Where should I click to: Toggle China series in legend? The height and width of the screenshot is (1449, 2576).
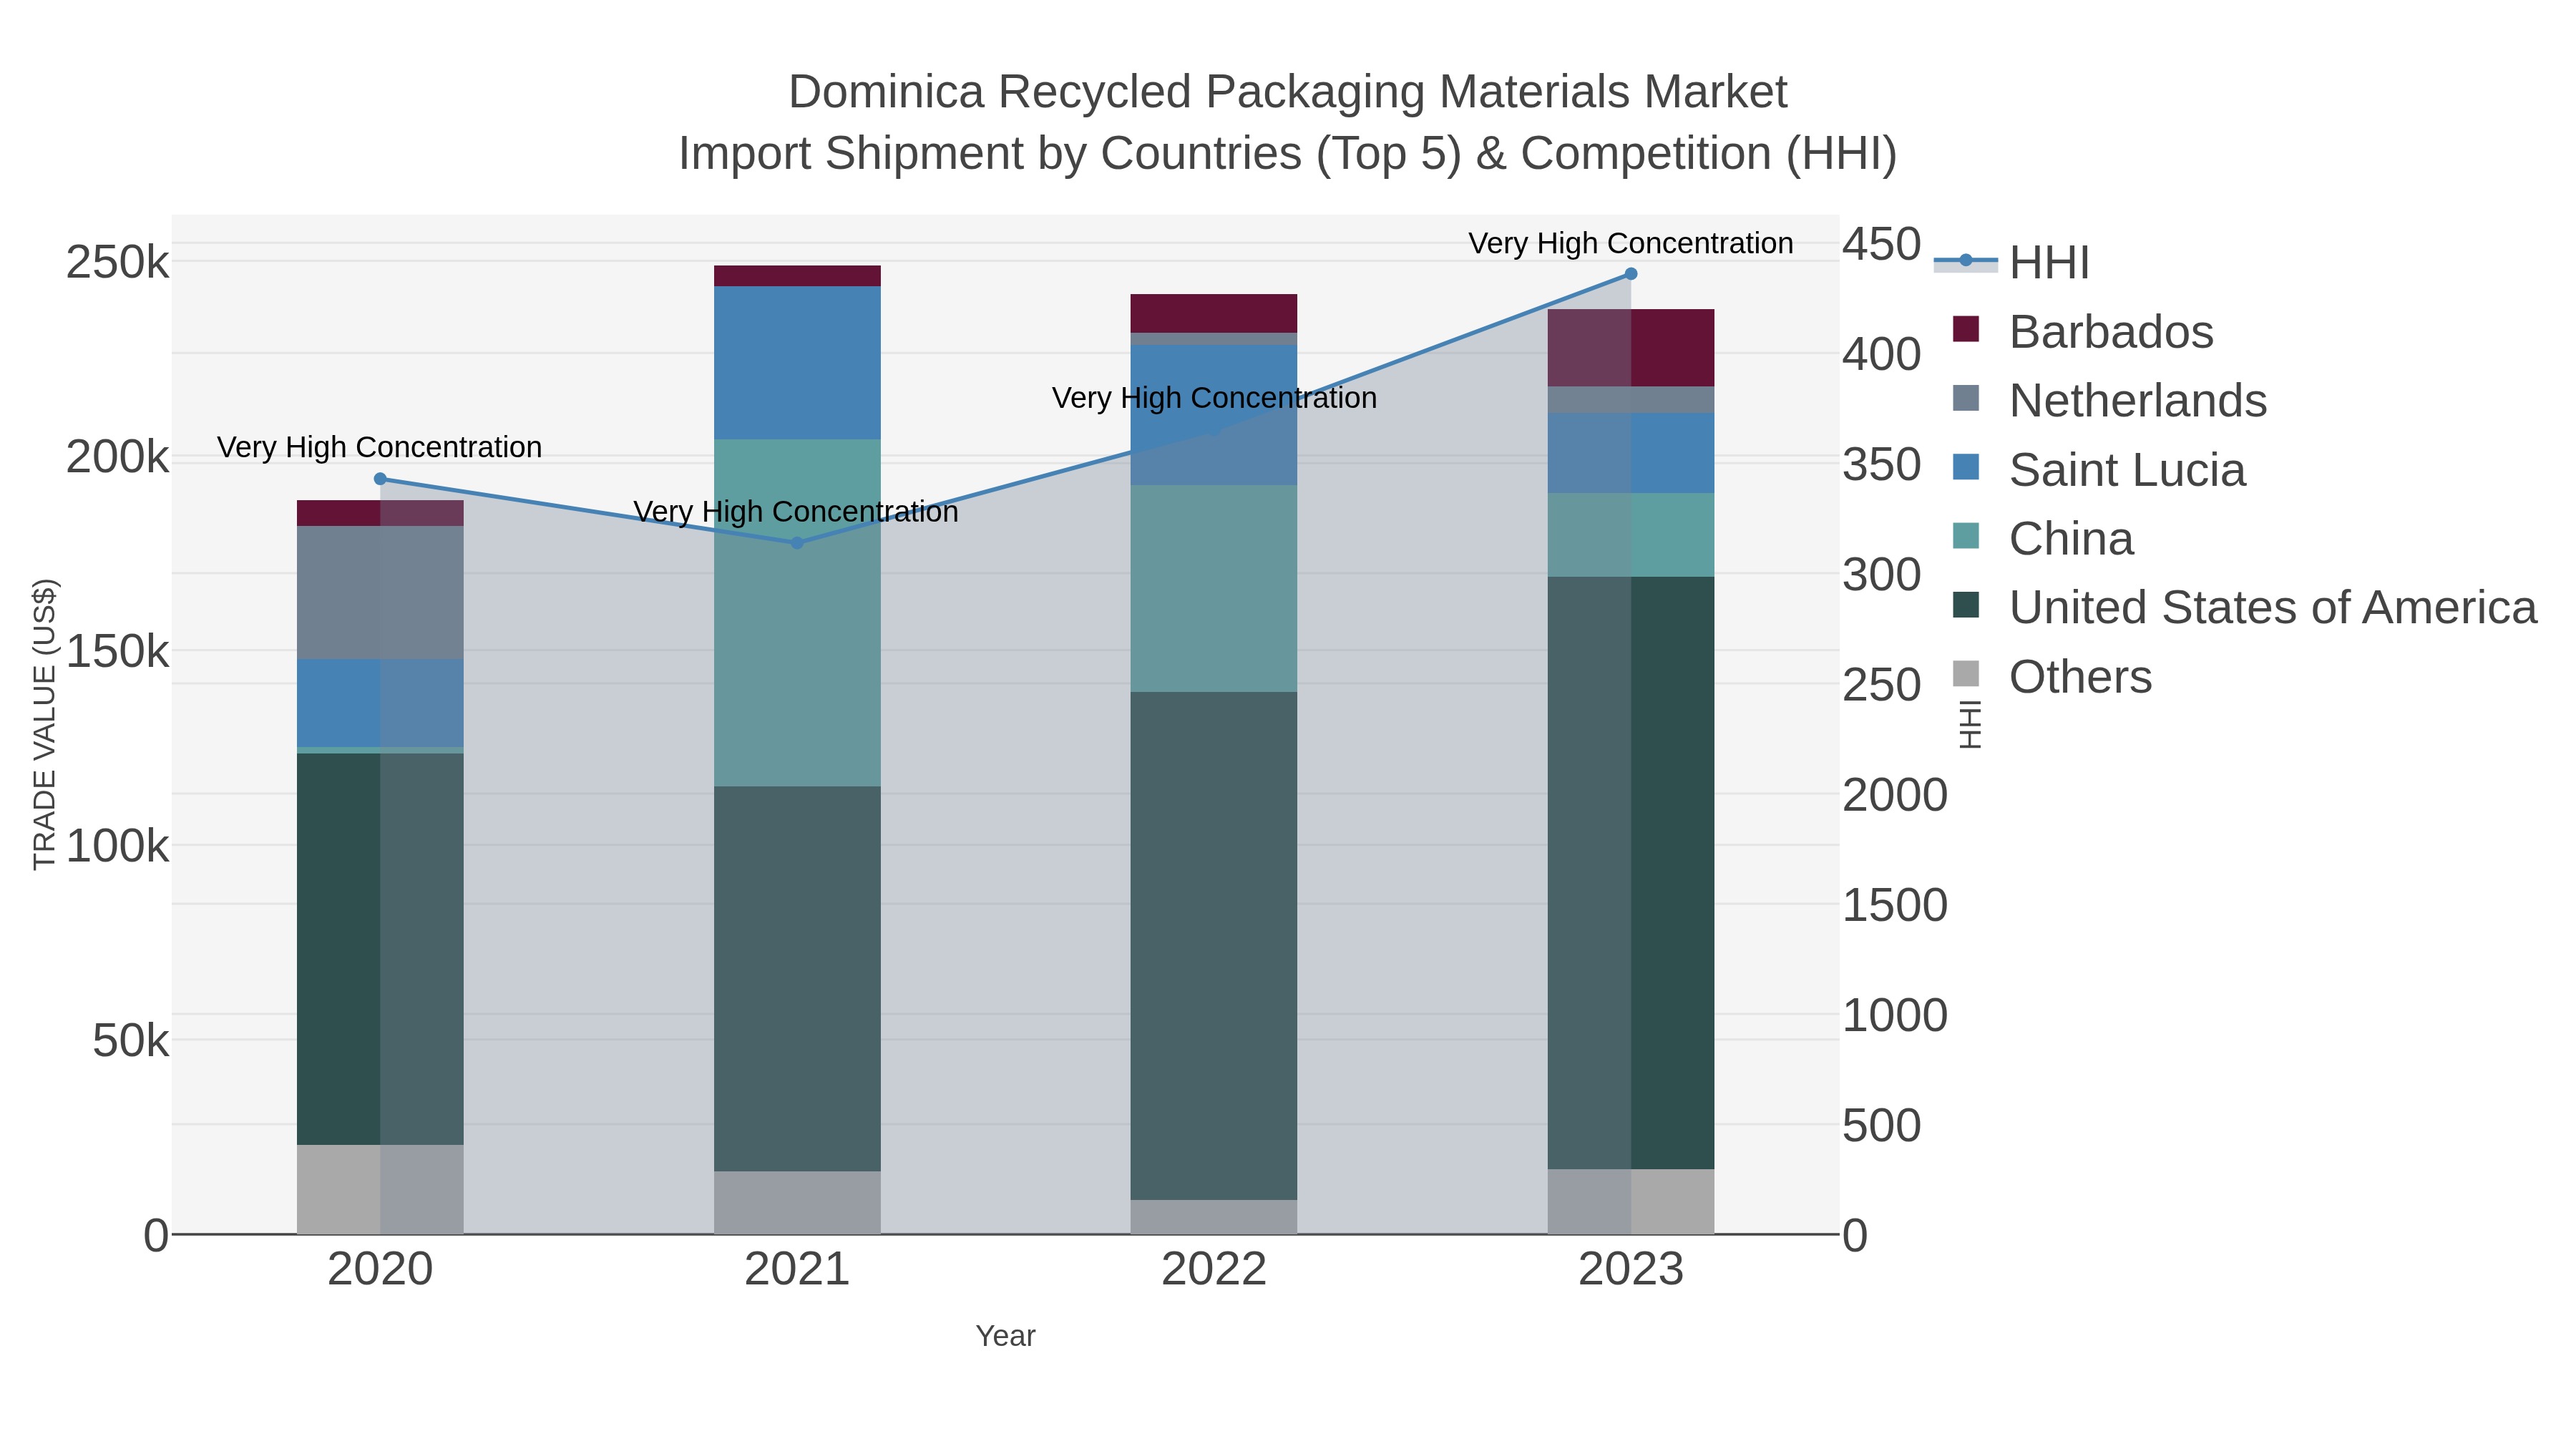(x=2043, y=538)
